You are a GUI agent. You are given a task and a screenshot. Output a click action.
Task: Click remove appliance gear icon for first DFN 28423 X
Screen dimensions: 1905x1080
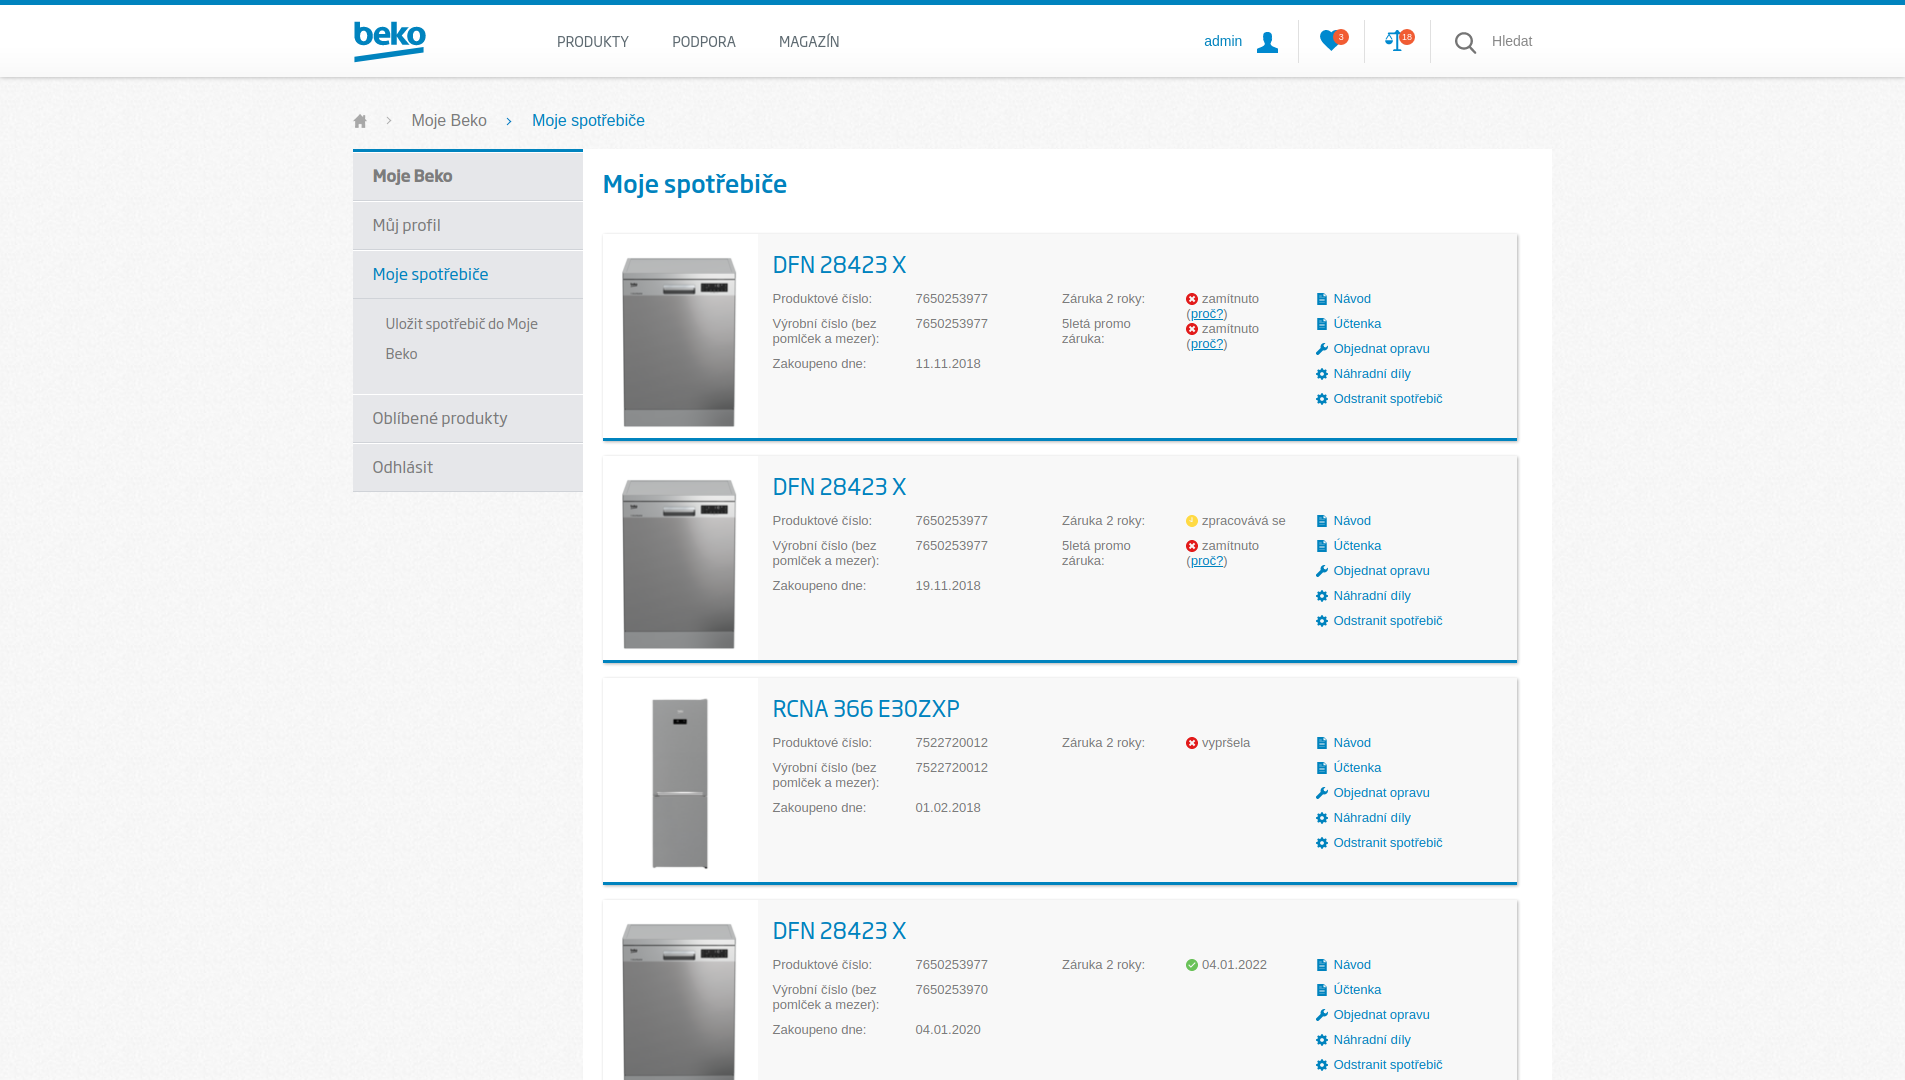point(1322,399)
